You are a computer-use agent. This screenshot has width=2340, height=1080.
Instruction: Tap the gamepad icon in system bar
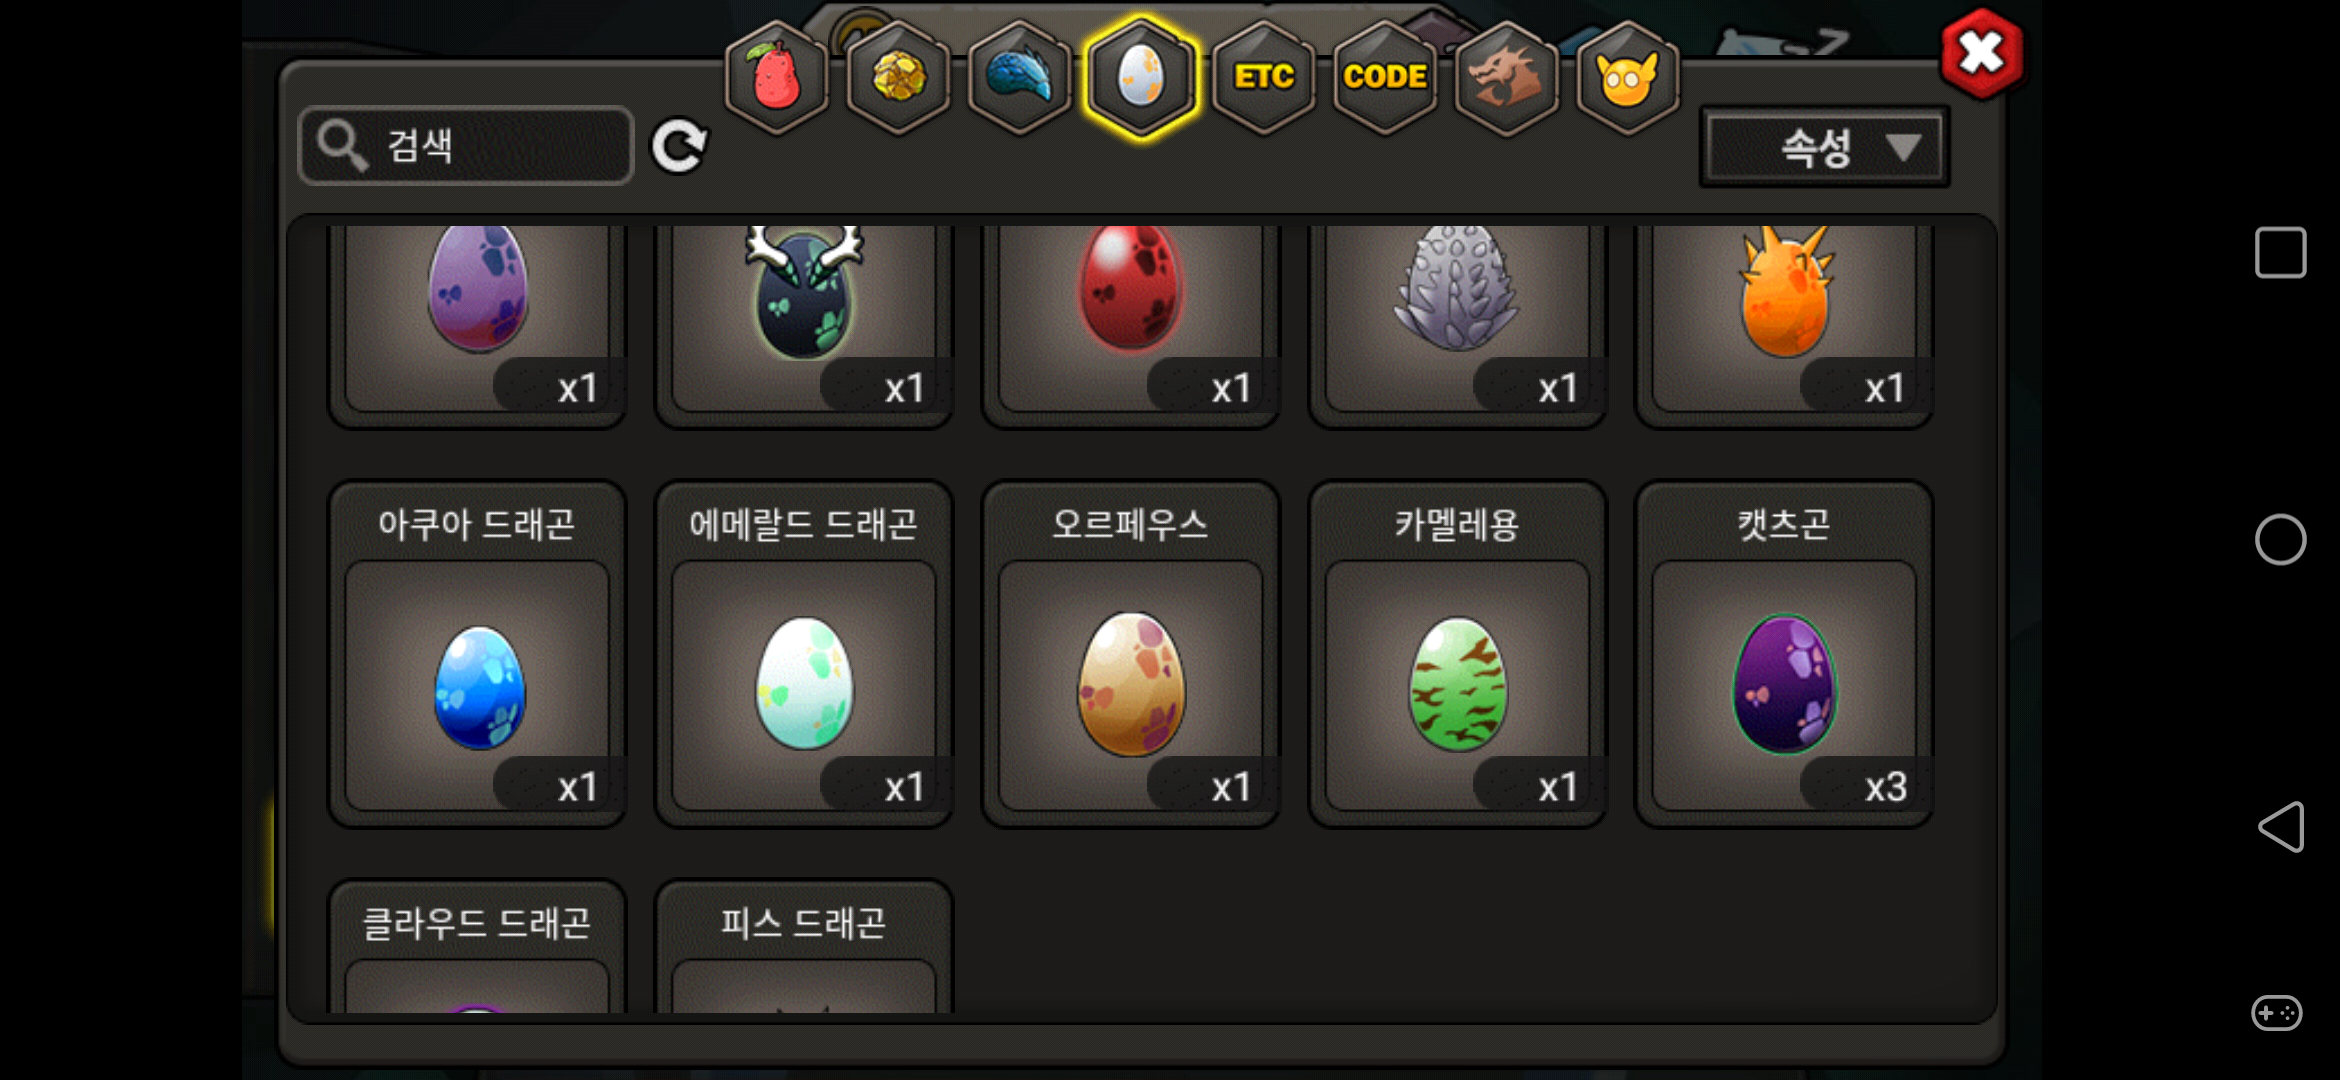click(x=2277, y=1013)
